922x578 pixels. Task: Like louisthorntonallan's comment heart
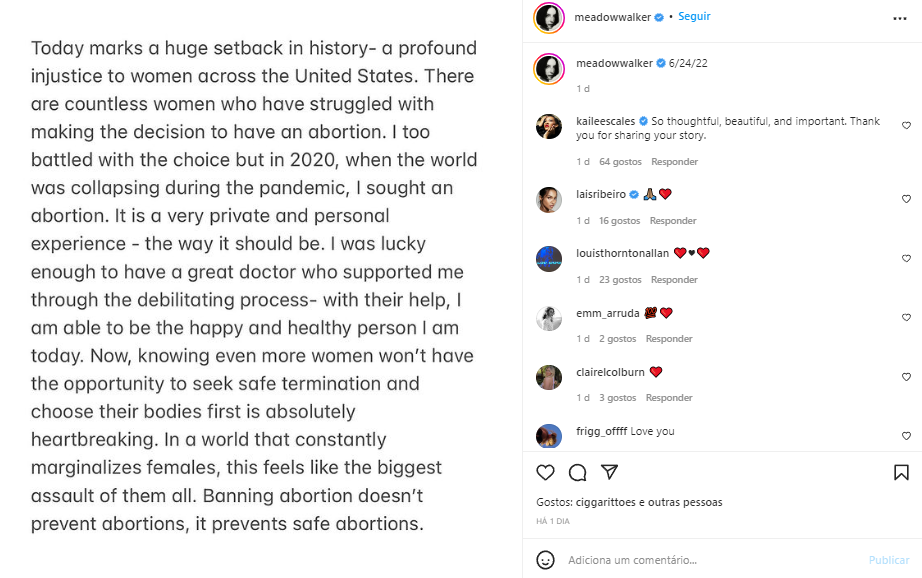[906, 258]
